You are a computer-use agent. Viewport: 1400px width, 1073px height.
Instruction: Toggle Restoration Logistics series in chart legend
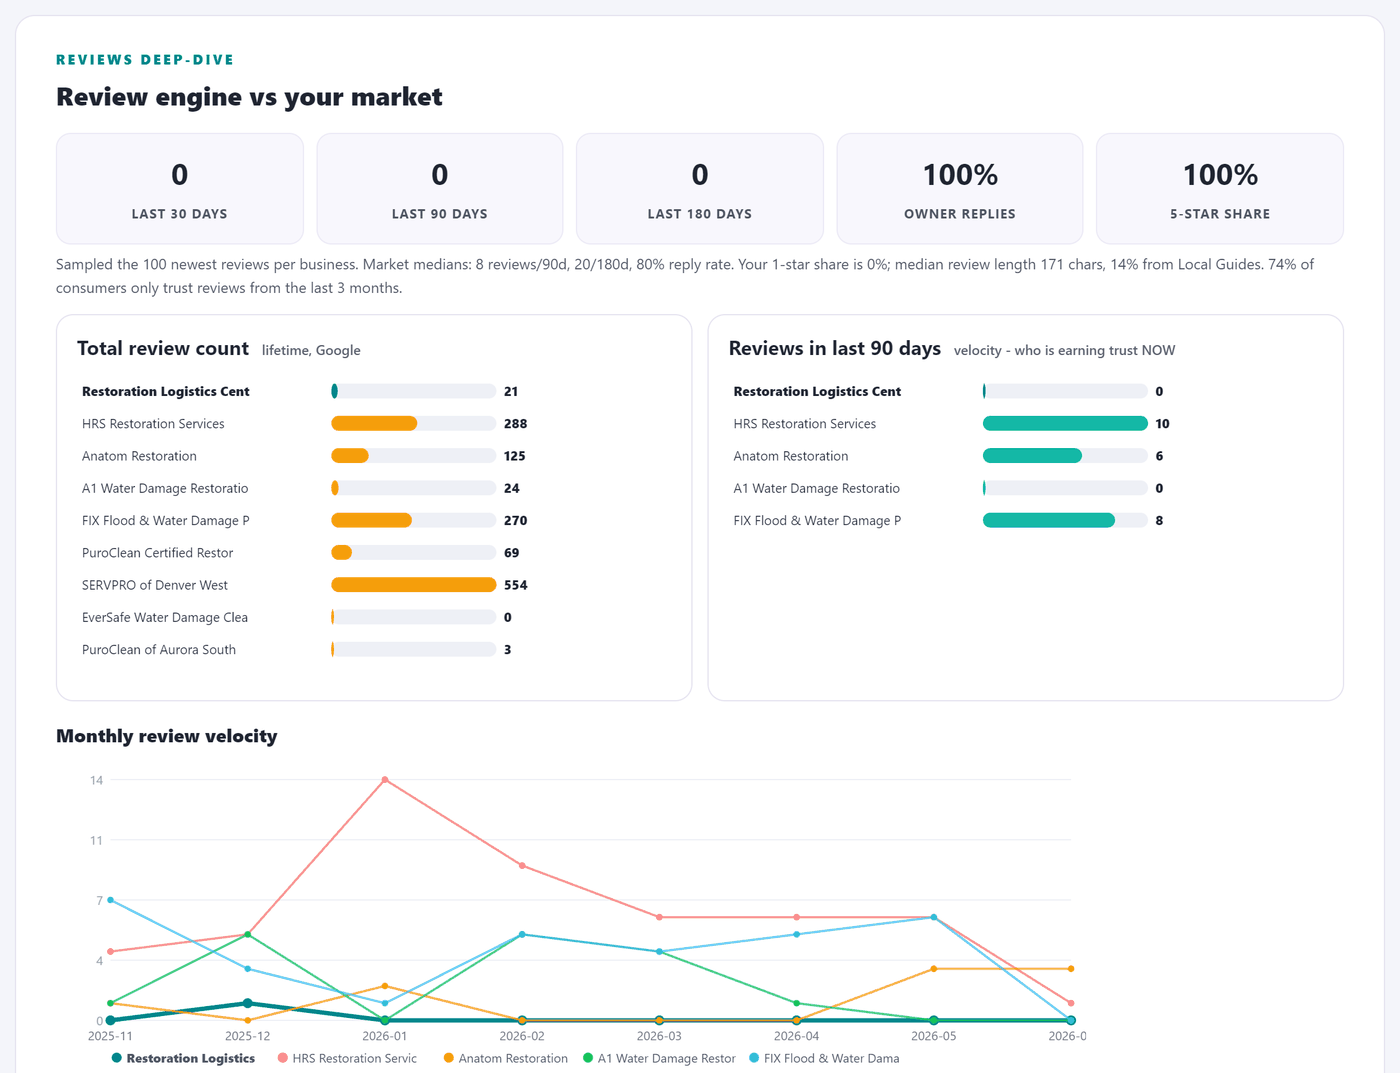point(183,1058)
